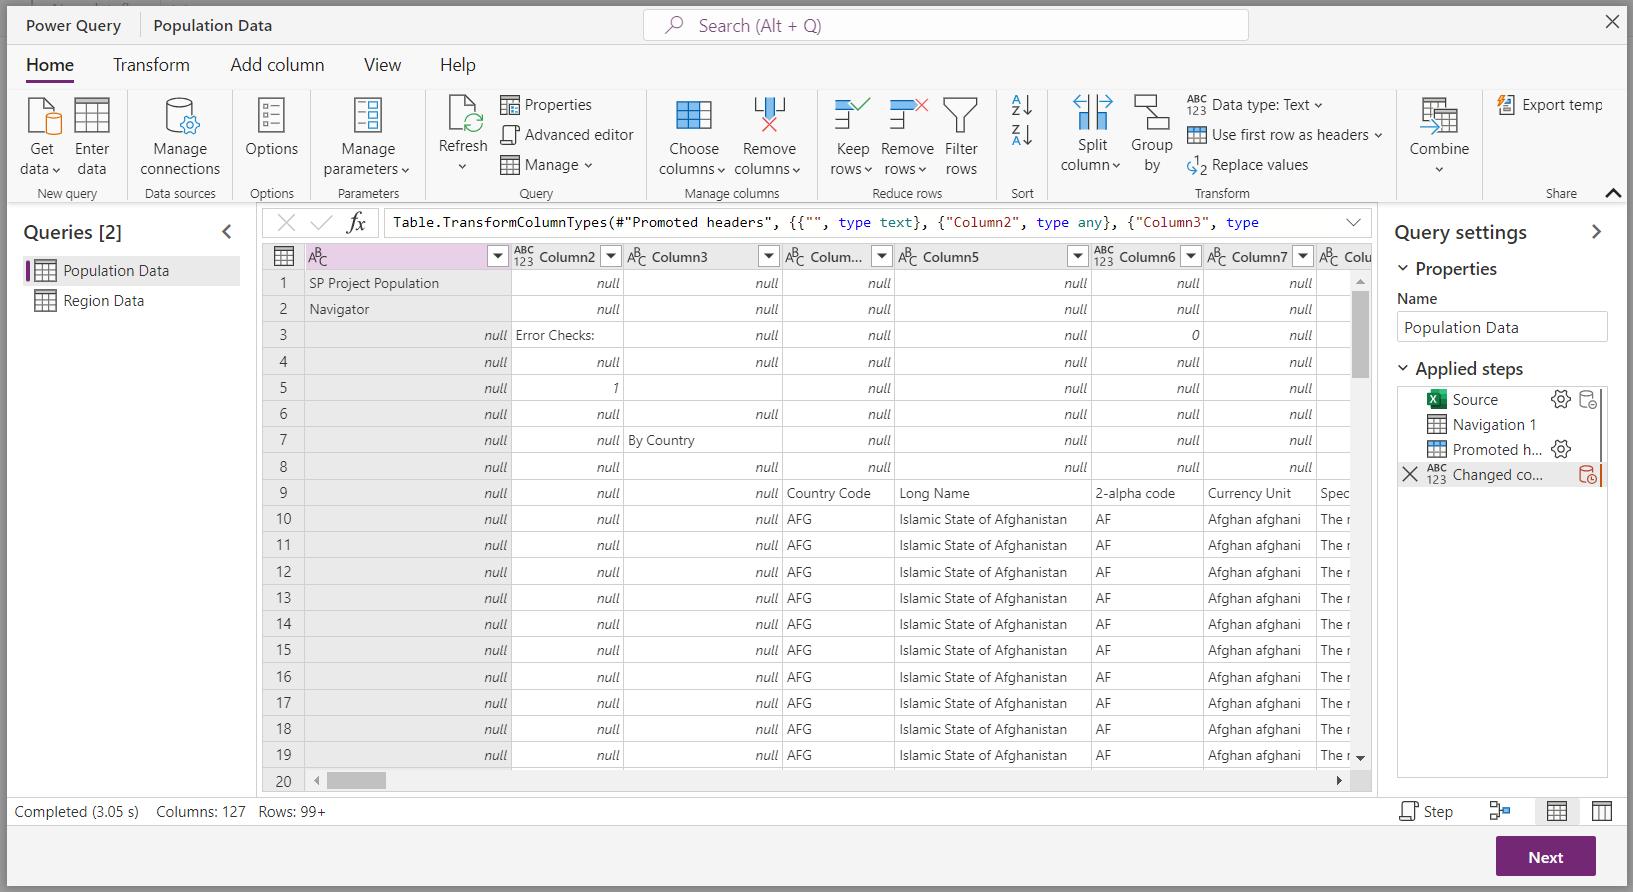
Task: Switch to schema view
Action: pos(1601,811)
